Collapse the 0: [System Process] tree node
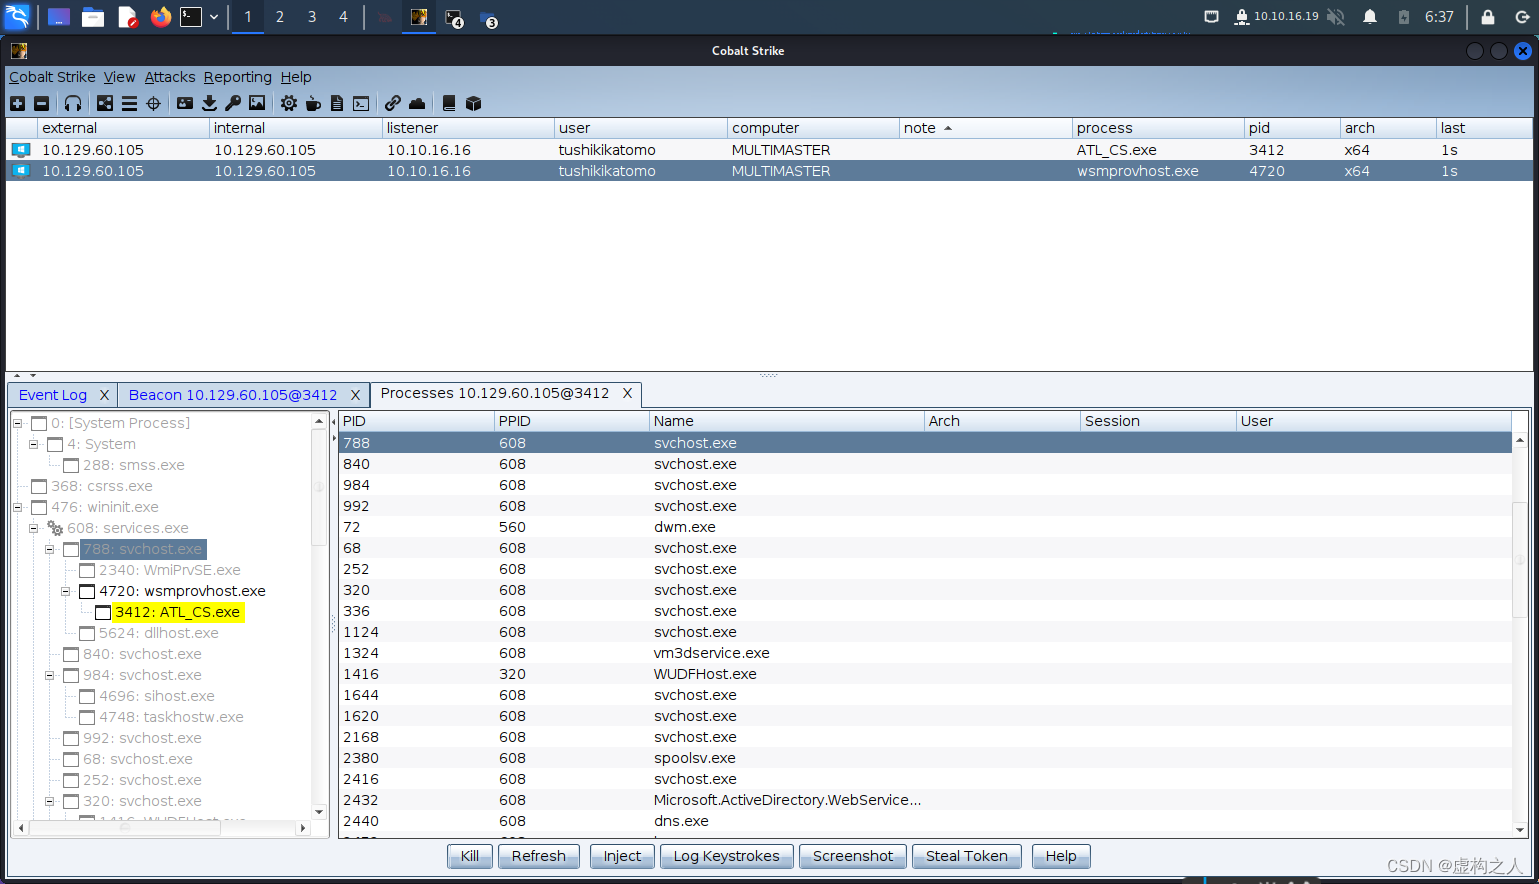The image size is (1539, 884). point(17,423)
